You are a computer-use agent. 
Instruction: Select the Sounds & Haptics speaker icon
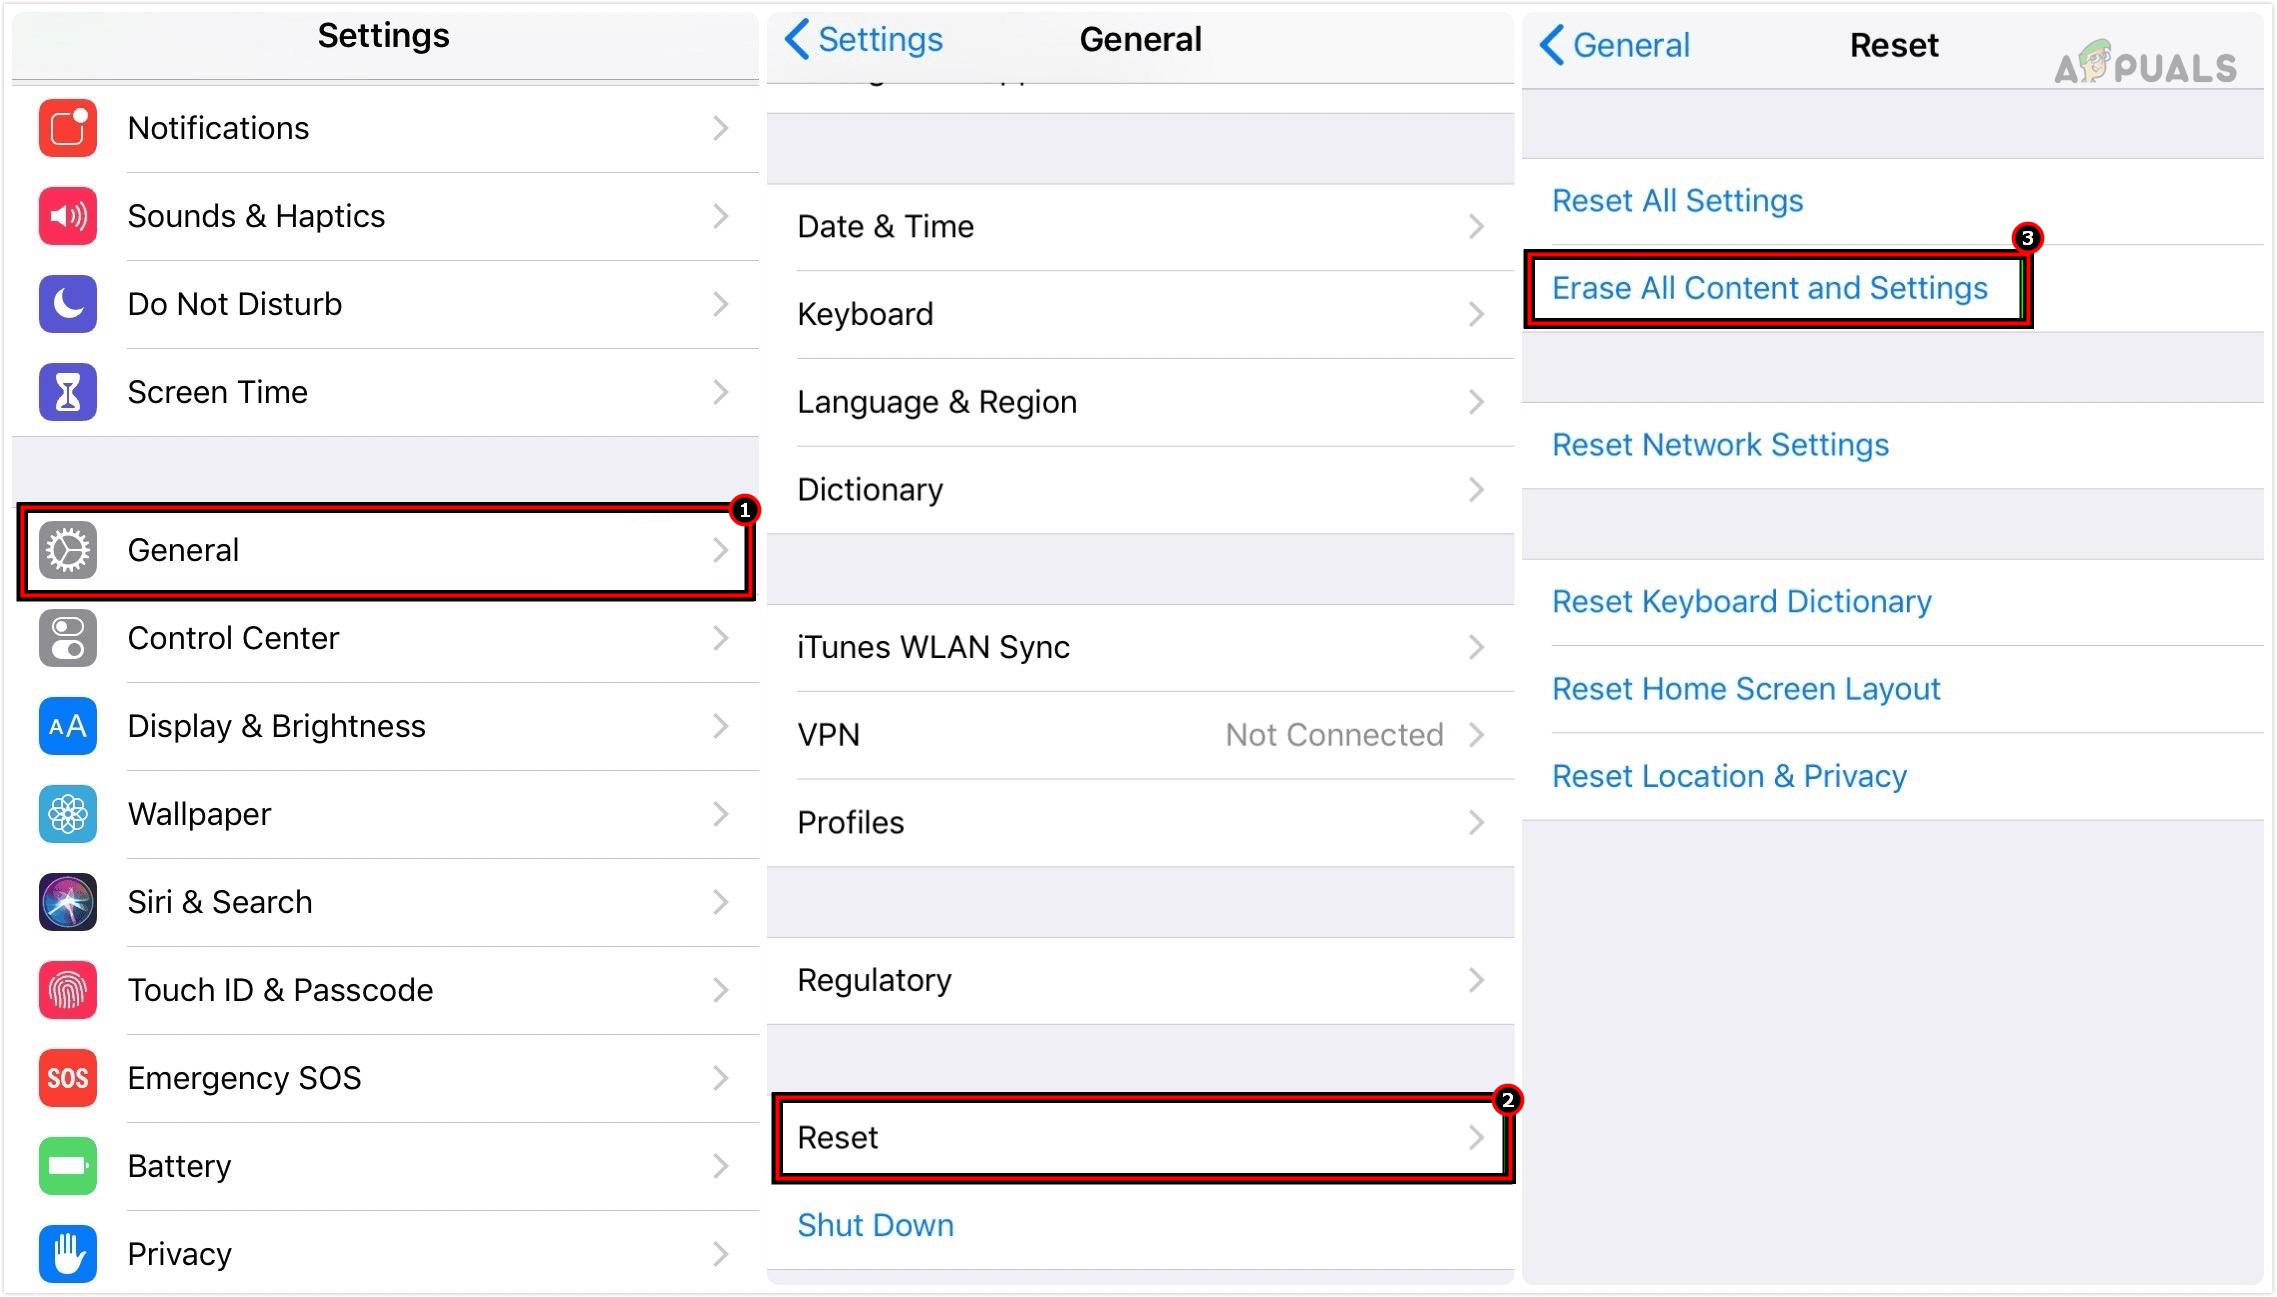66,216
